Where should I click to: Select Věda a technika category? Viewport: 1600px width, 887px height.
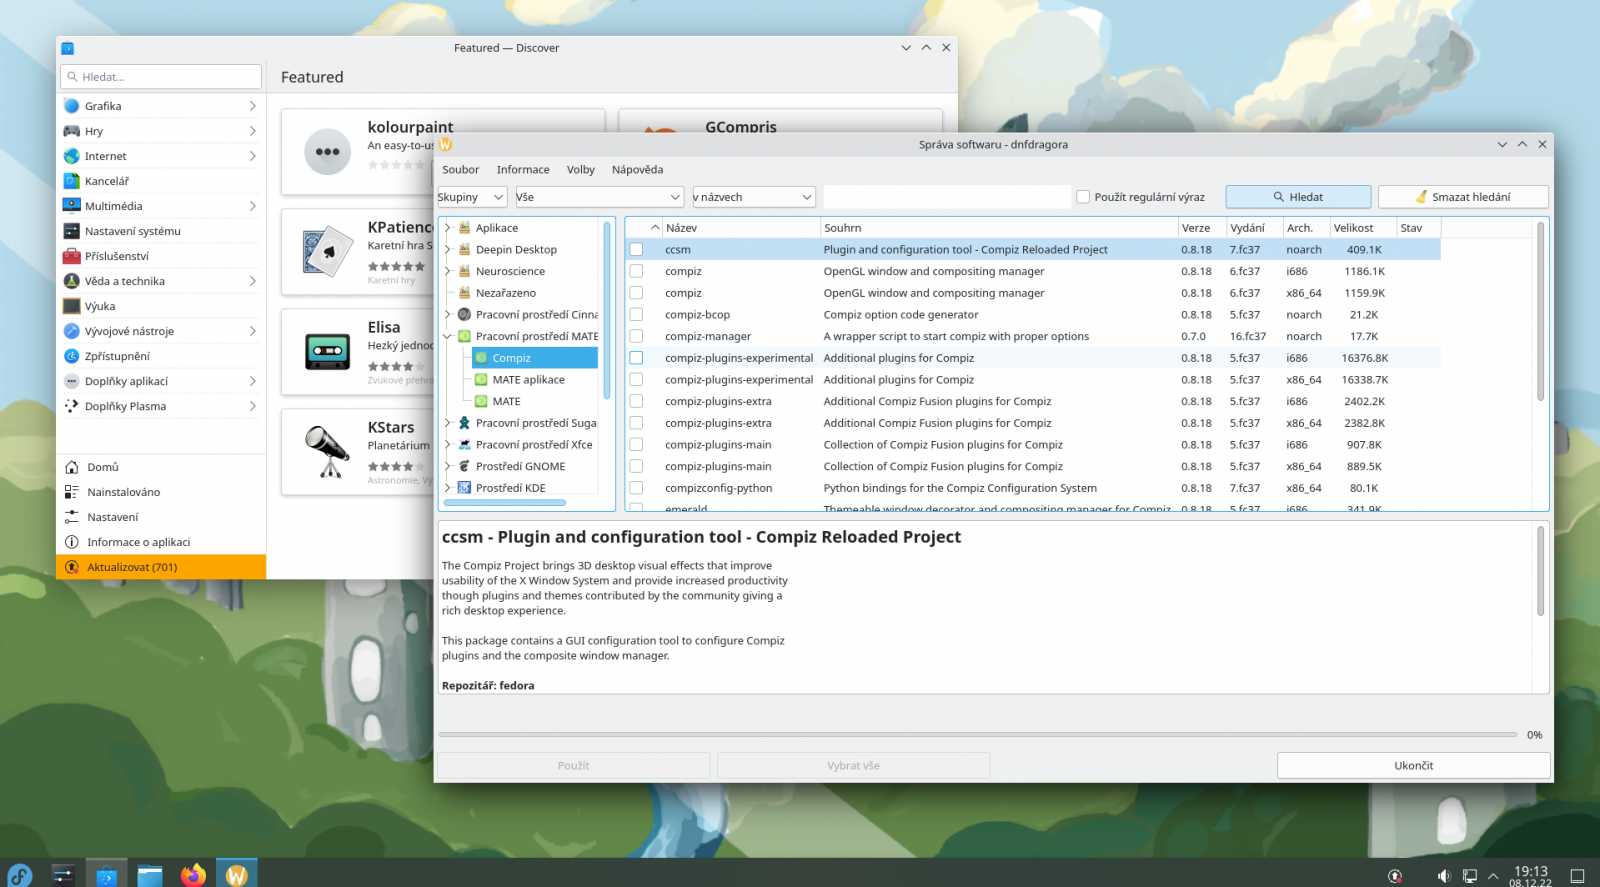[x=160, y=281]
